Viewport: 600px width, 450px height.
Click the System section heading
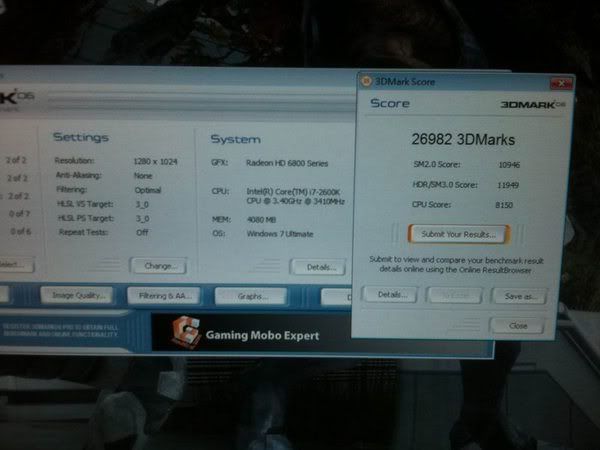236,139
